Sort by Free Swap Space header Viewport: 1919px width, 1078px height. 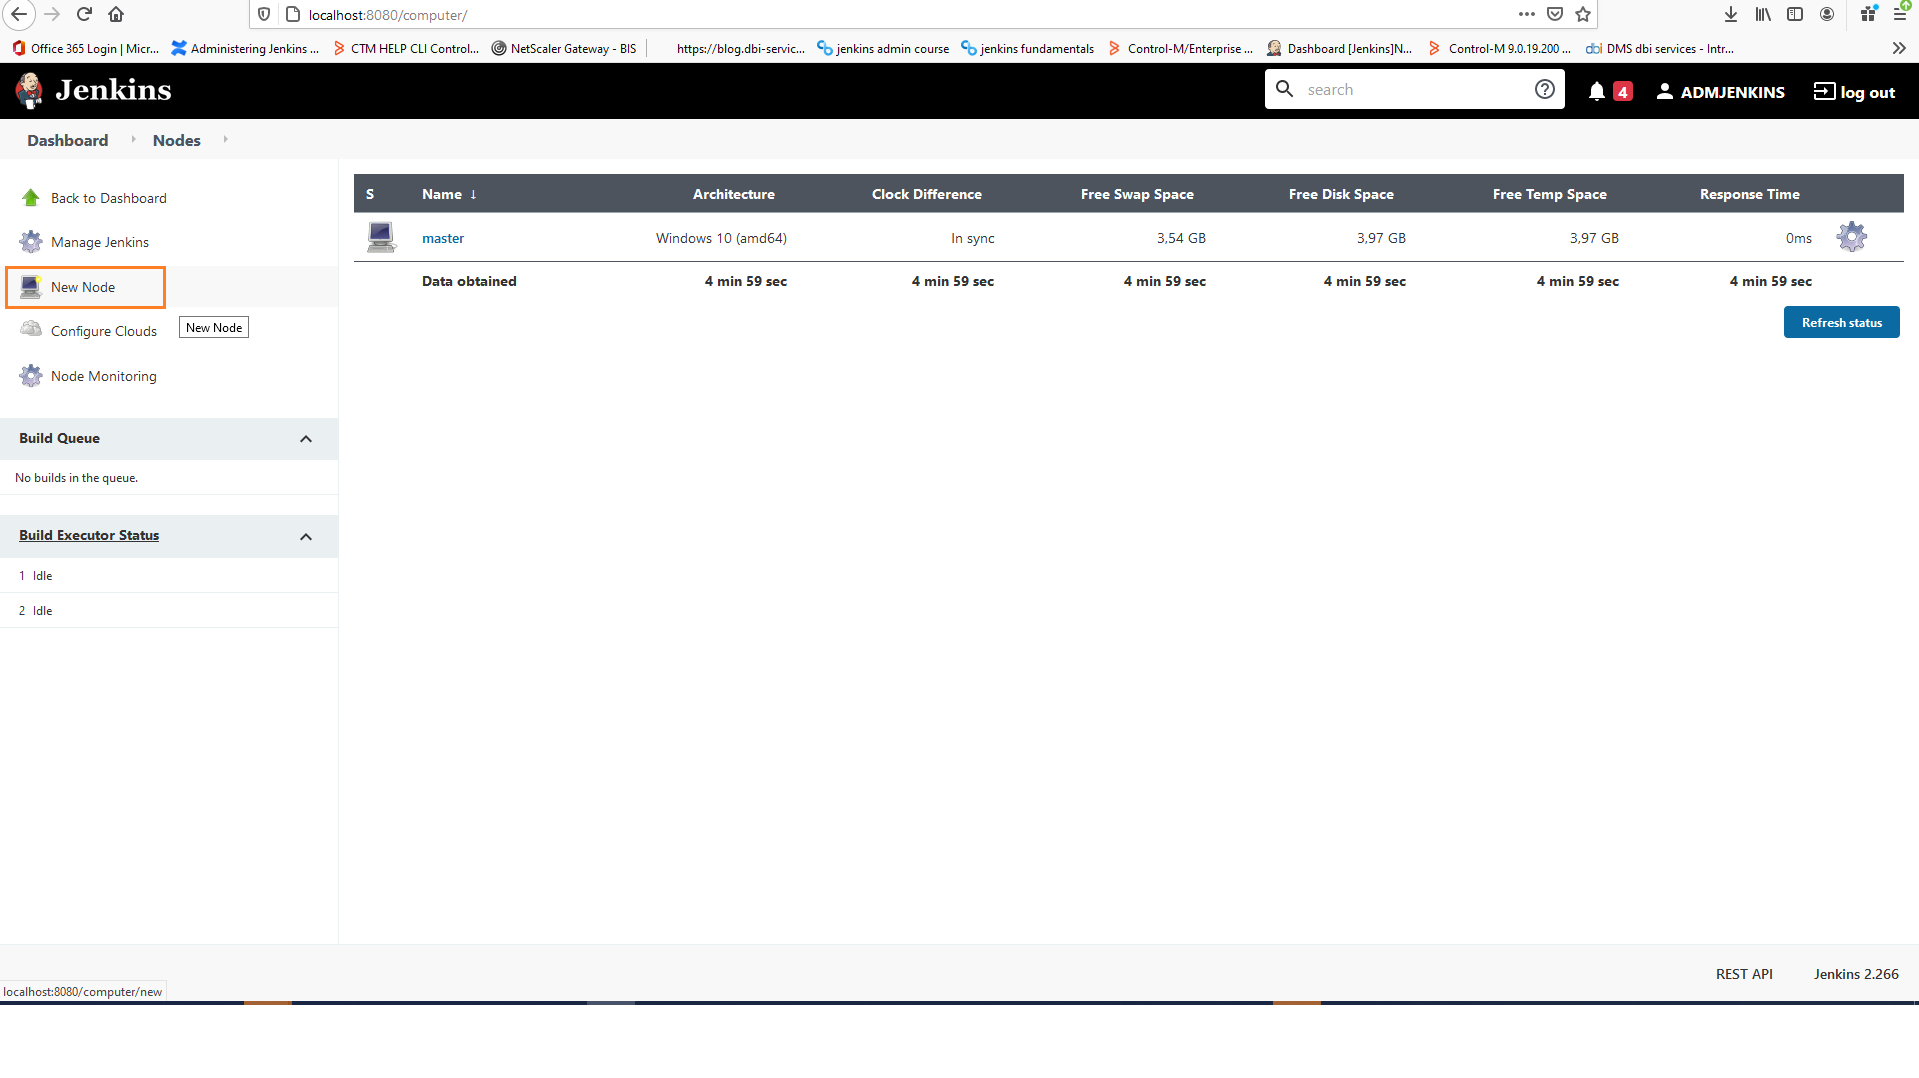[1137, 194]
